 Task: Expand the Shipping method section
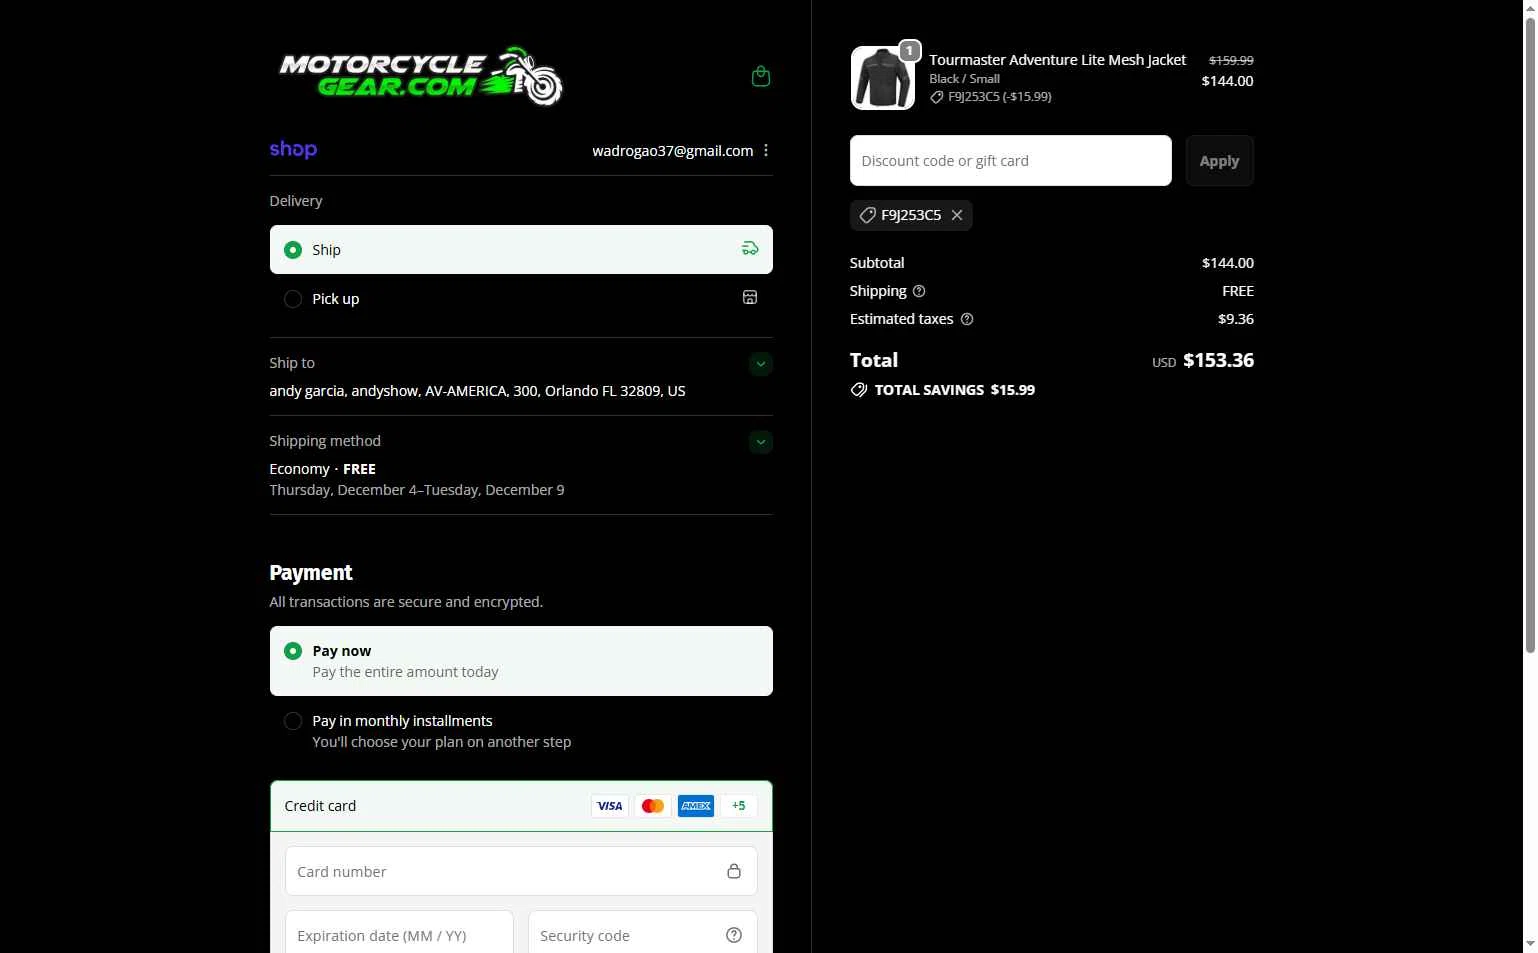pyautogui.click(x=761, y=442)
